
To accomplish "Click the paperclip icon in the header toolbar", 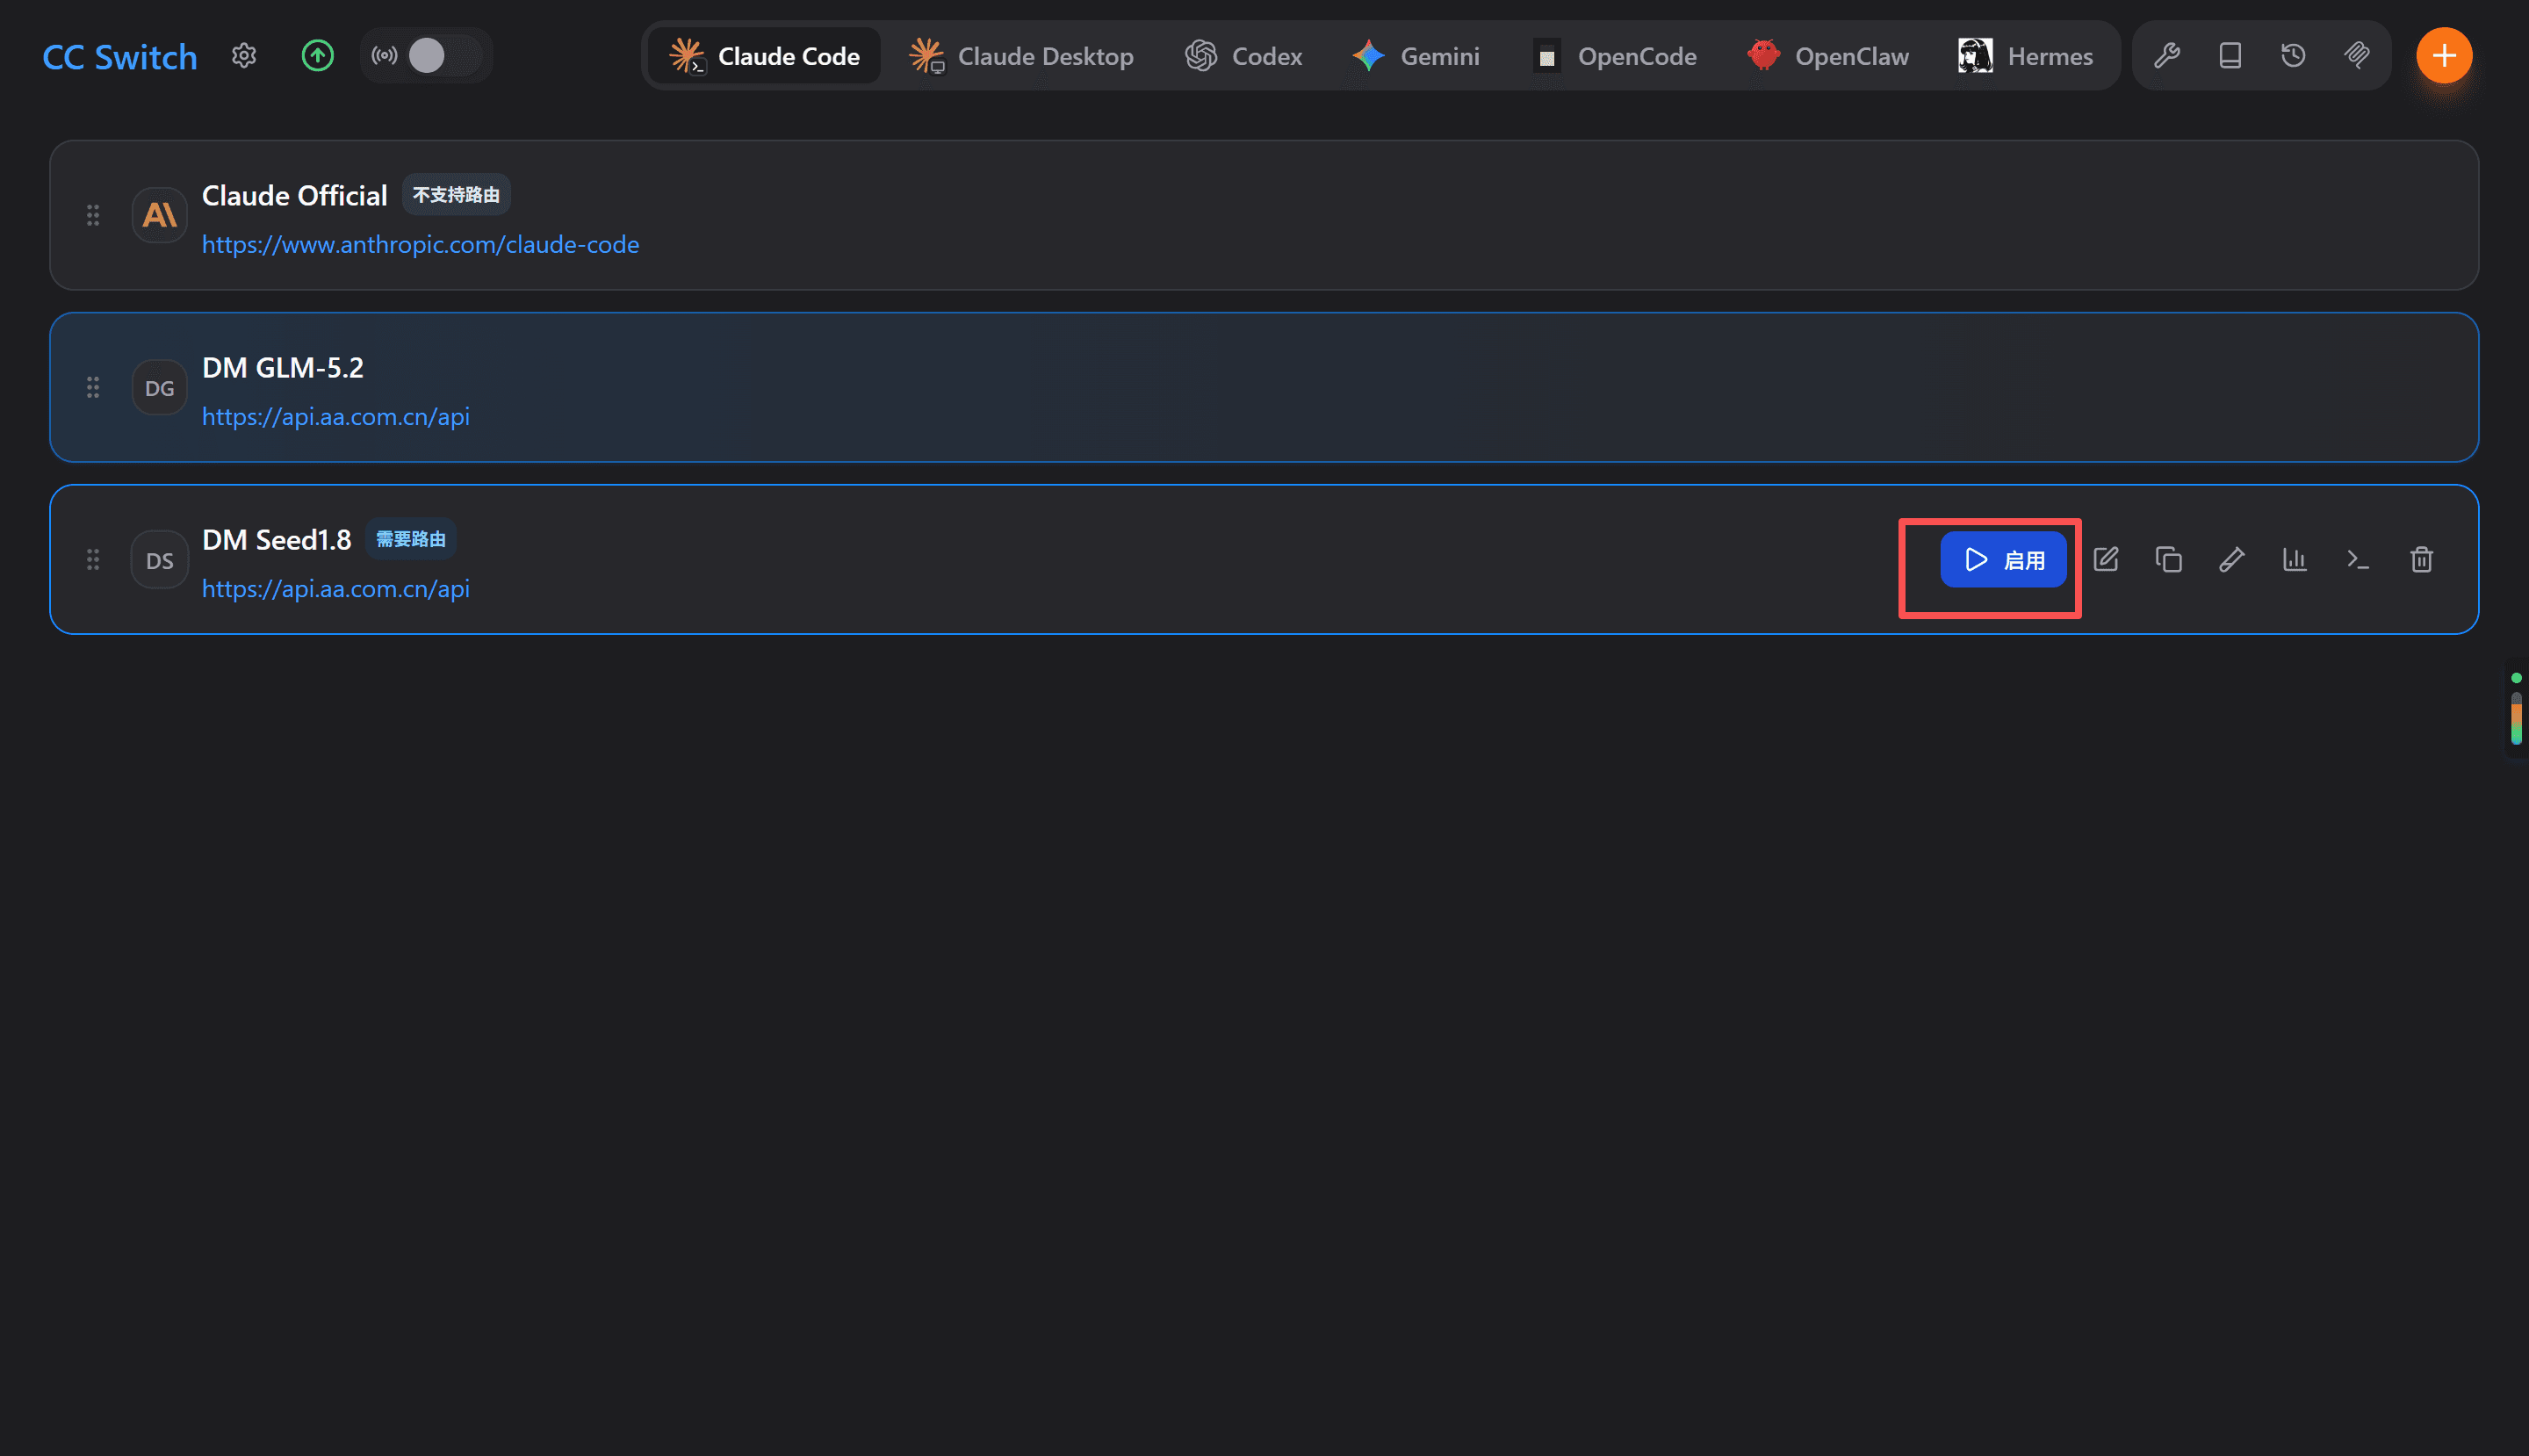I will (2357, 56).
